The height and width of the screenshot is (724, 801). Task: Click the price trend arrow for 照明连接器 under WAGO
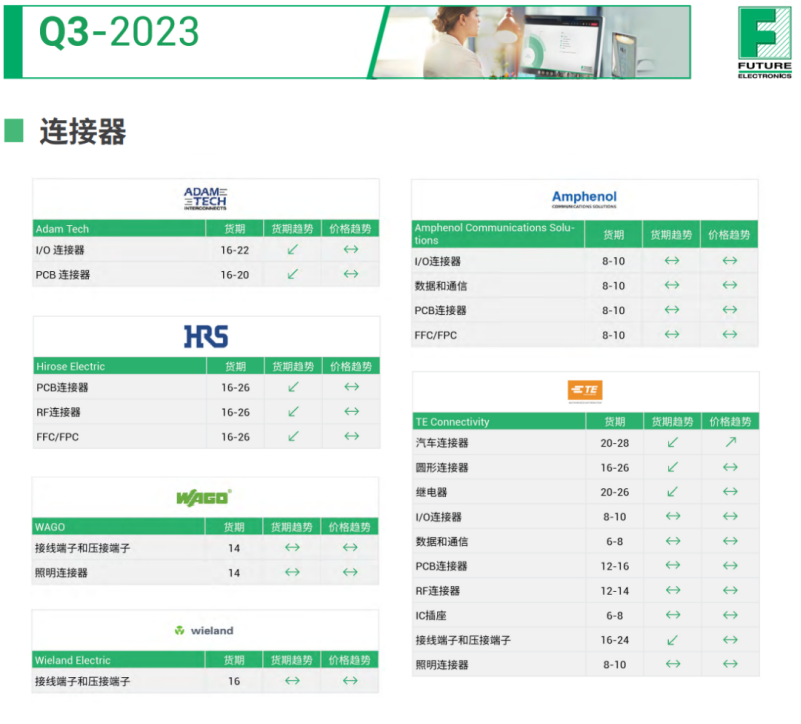[x=350, y=572]
